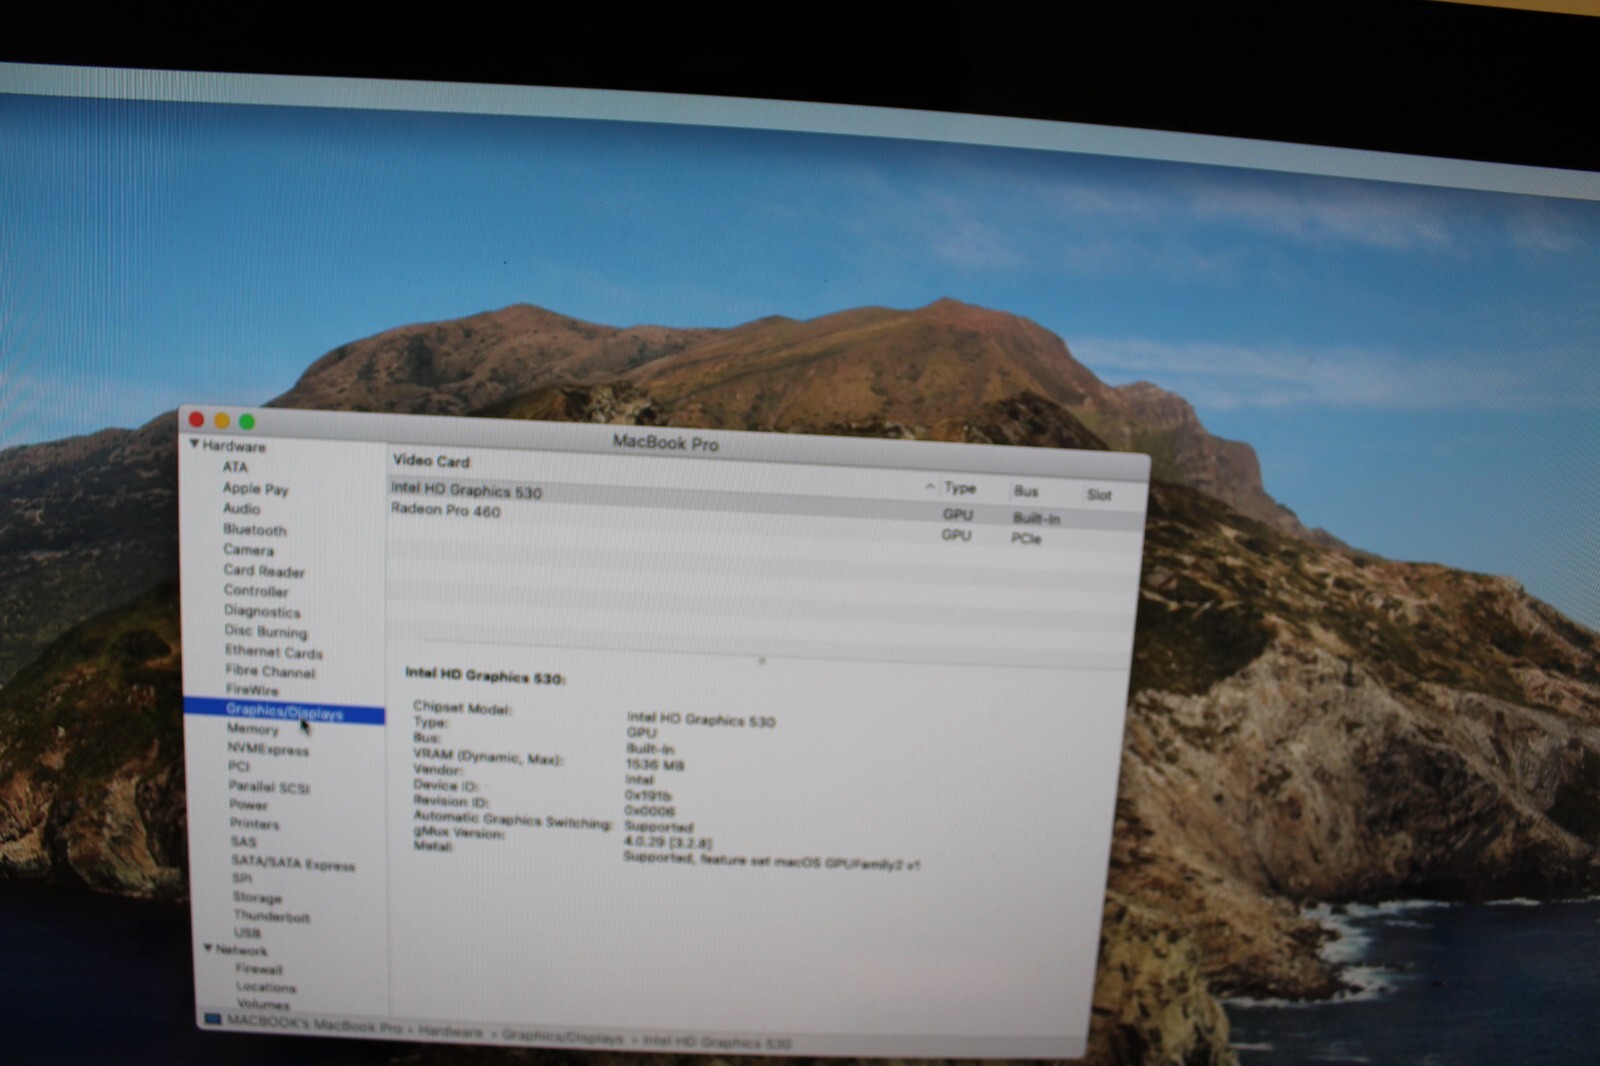Image resolution: width=1600 pixels, height=1066 pixels.
Task: Sort by the Bus column header
Action: [x=1026, y=491]
